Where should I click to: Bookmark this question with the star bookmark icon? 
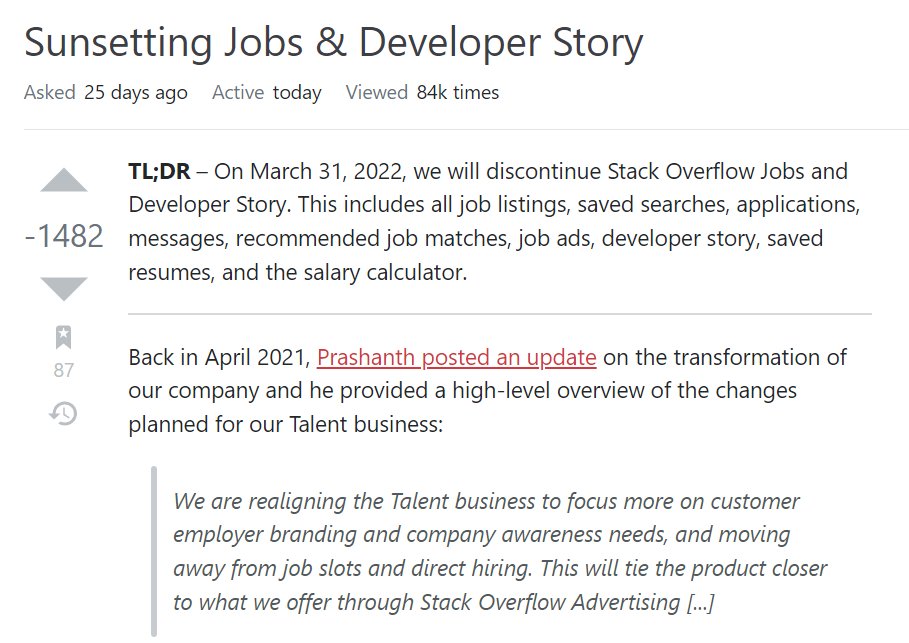click(x=63, y=337)
